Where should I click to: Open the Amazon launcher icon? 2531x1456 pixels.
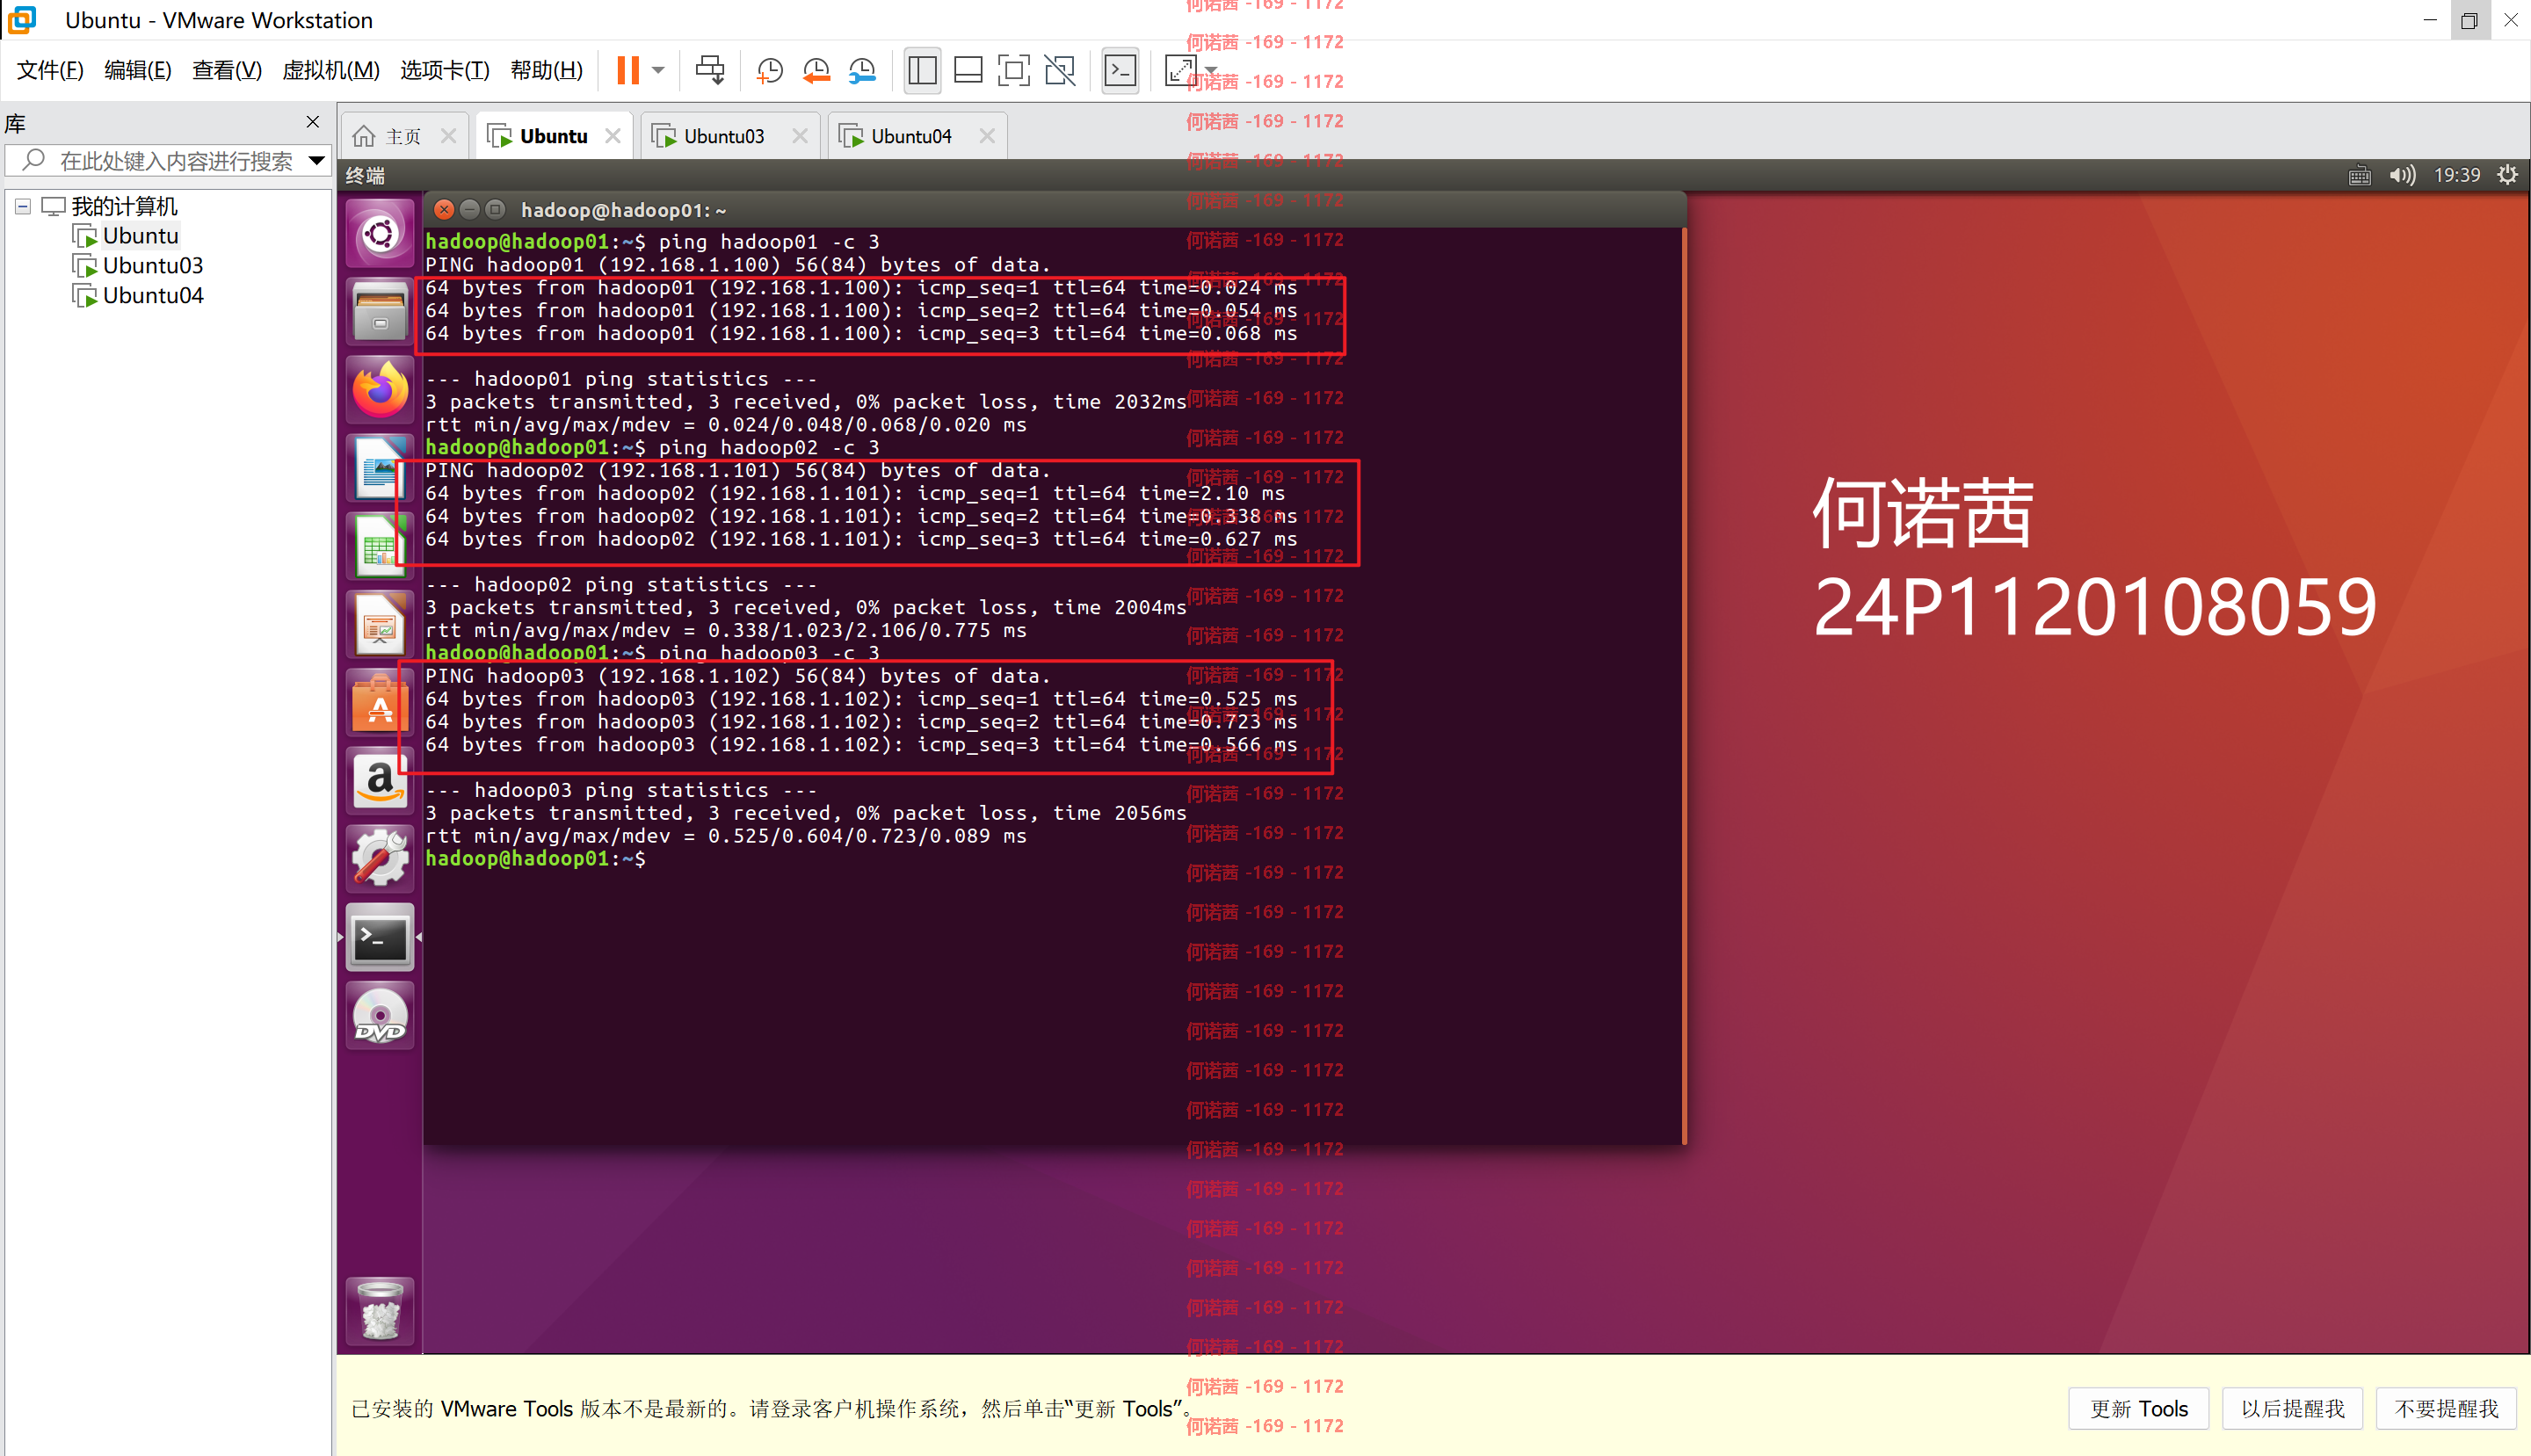click(380, 780)
